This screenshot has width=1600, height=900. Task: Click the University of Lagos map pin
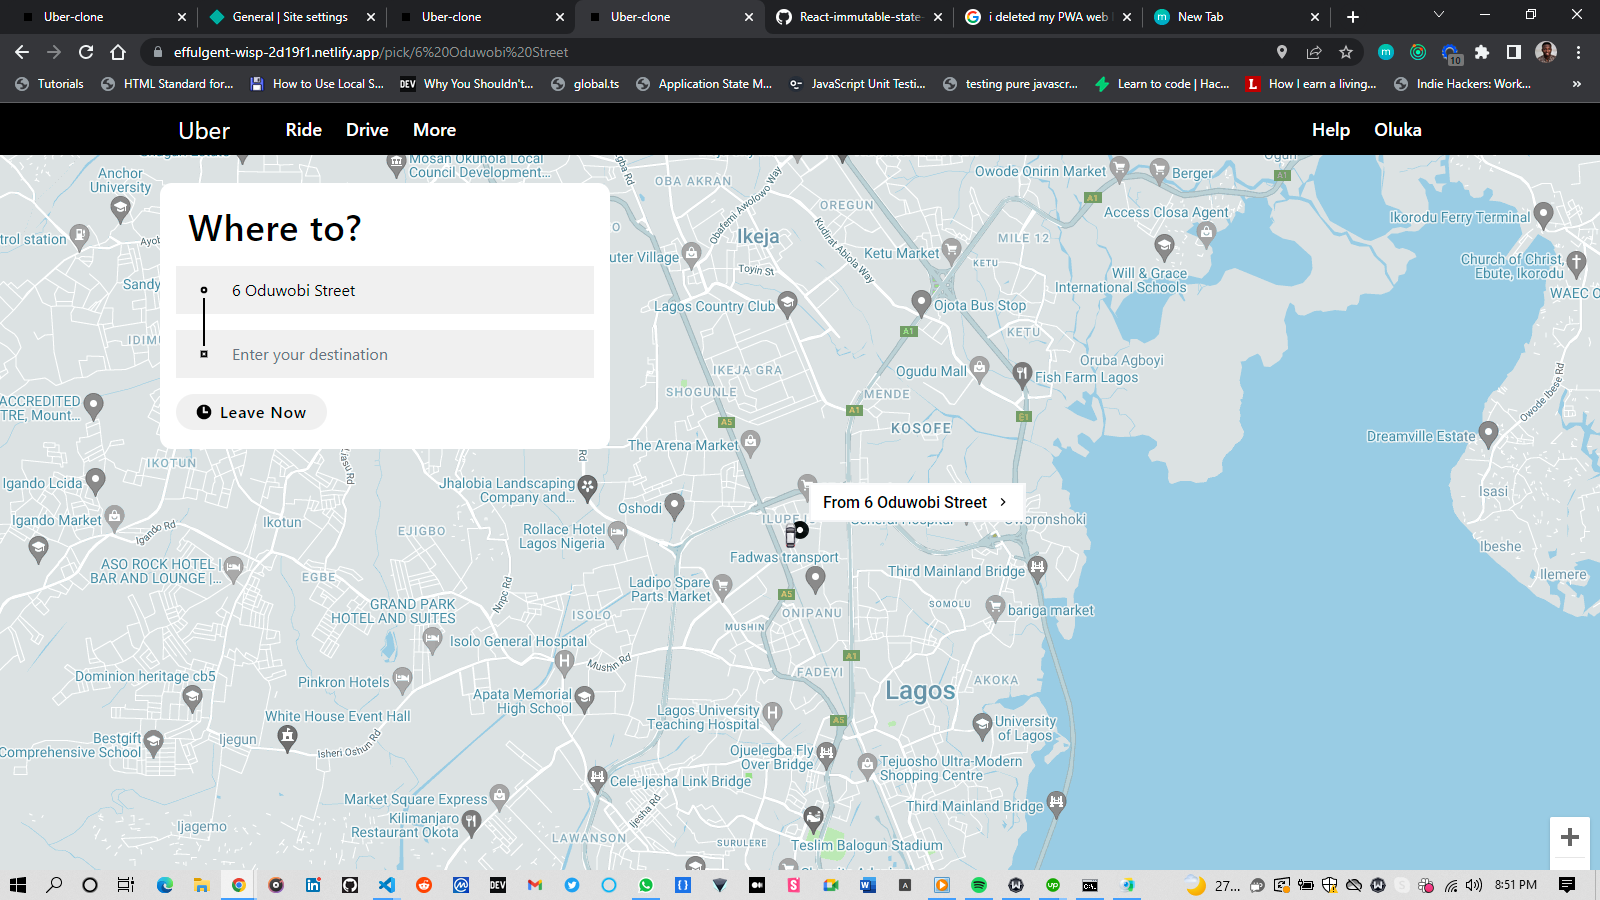pyautogui.click(x=981, y=724)
